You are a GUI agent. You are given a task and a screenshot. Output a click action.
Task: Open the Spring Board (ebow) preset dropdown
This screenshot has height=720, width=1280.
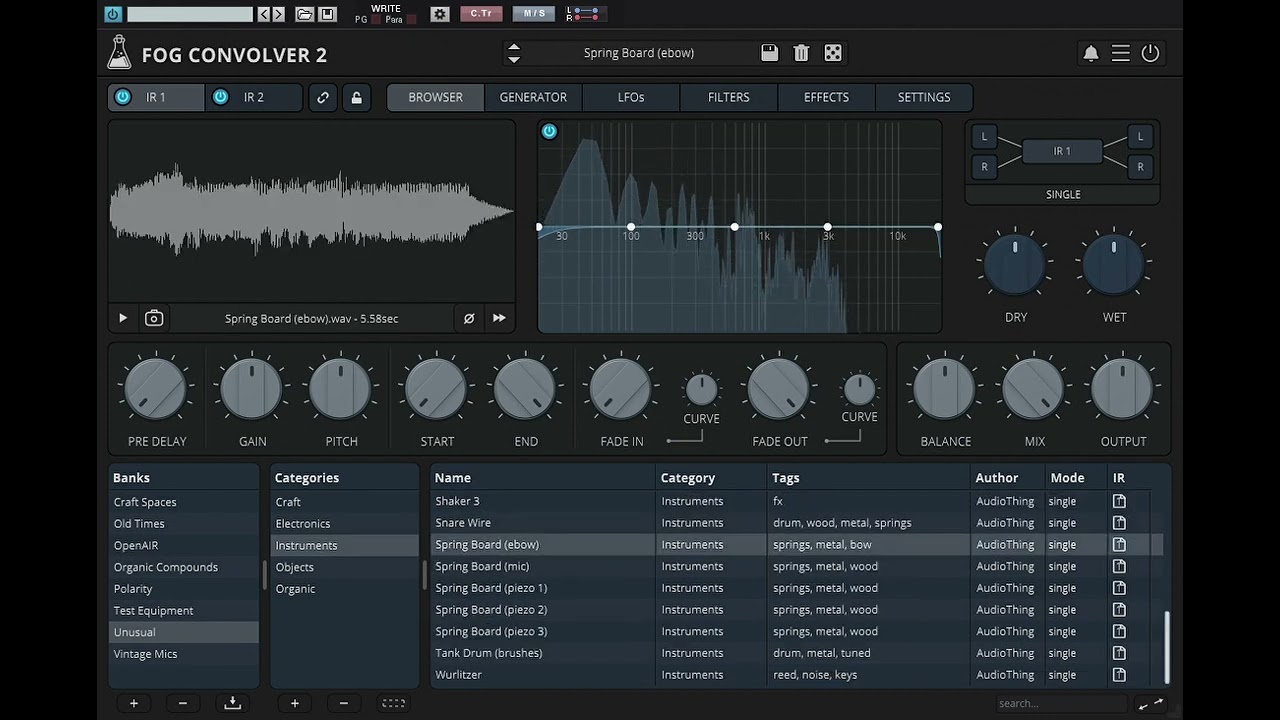coord(639,53)
